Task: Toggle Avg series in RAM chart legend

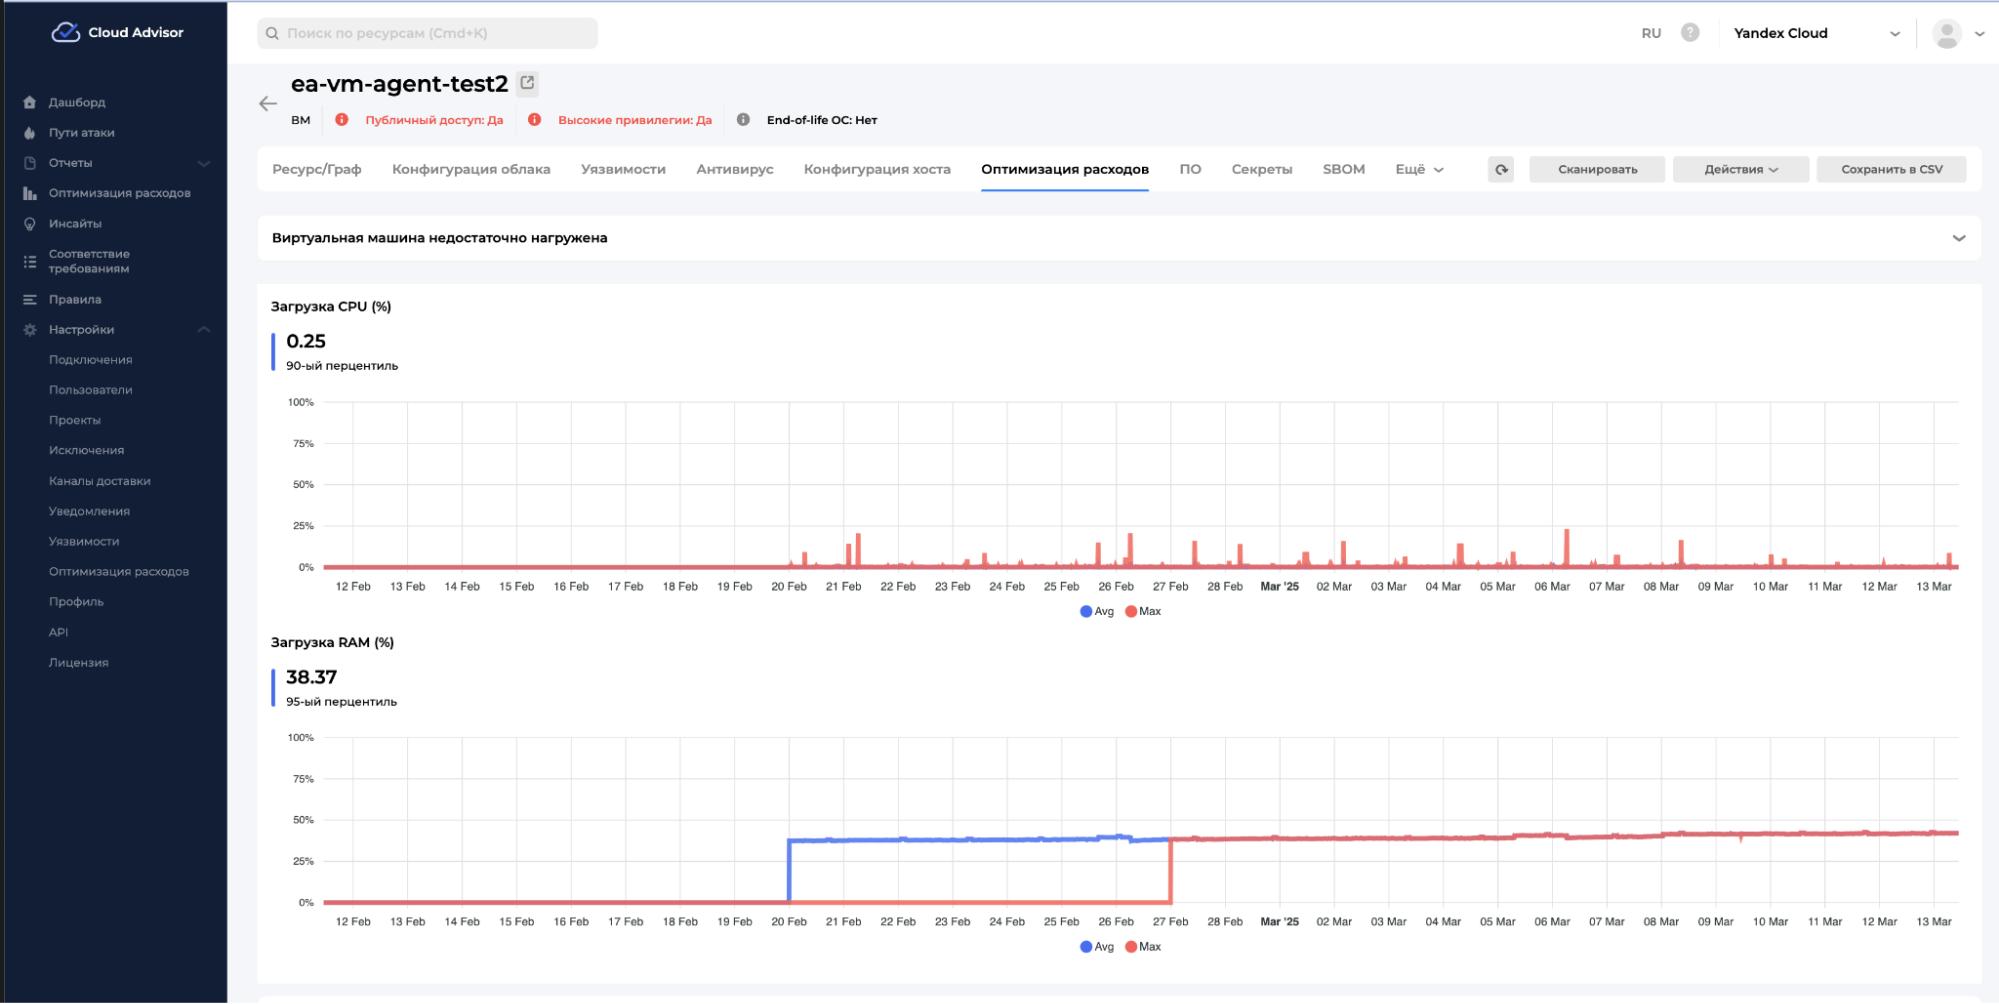Action: (x=1097, y=946)
